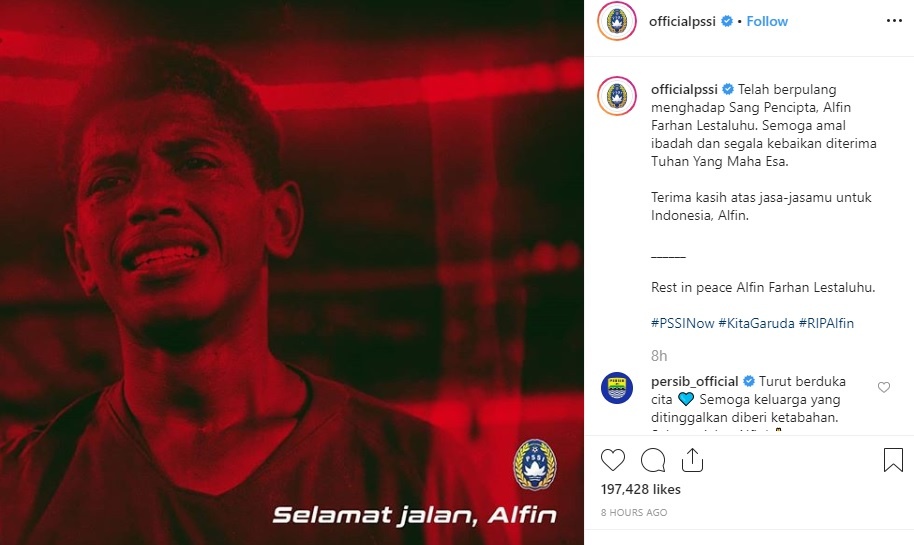Open comment with the speech bubble icon
Viewport: 914px width, 545px height.
point(653,460)
